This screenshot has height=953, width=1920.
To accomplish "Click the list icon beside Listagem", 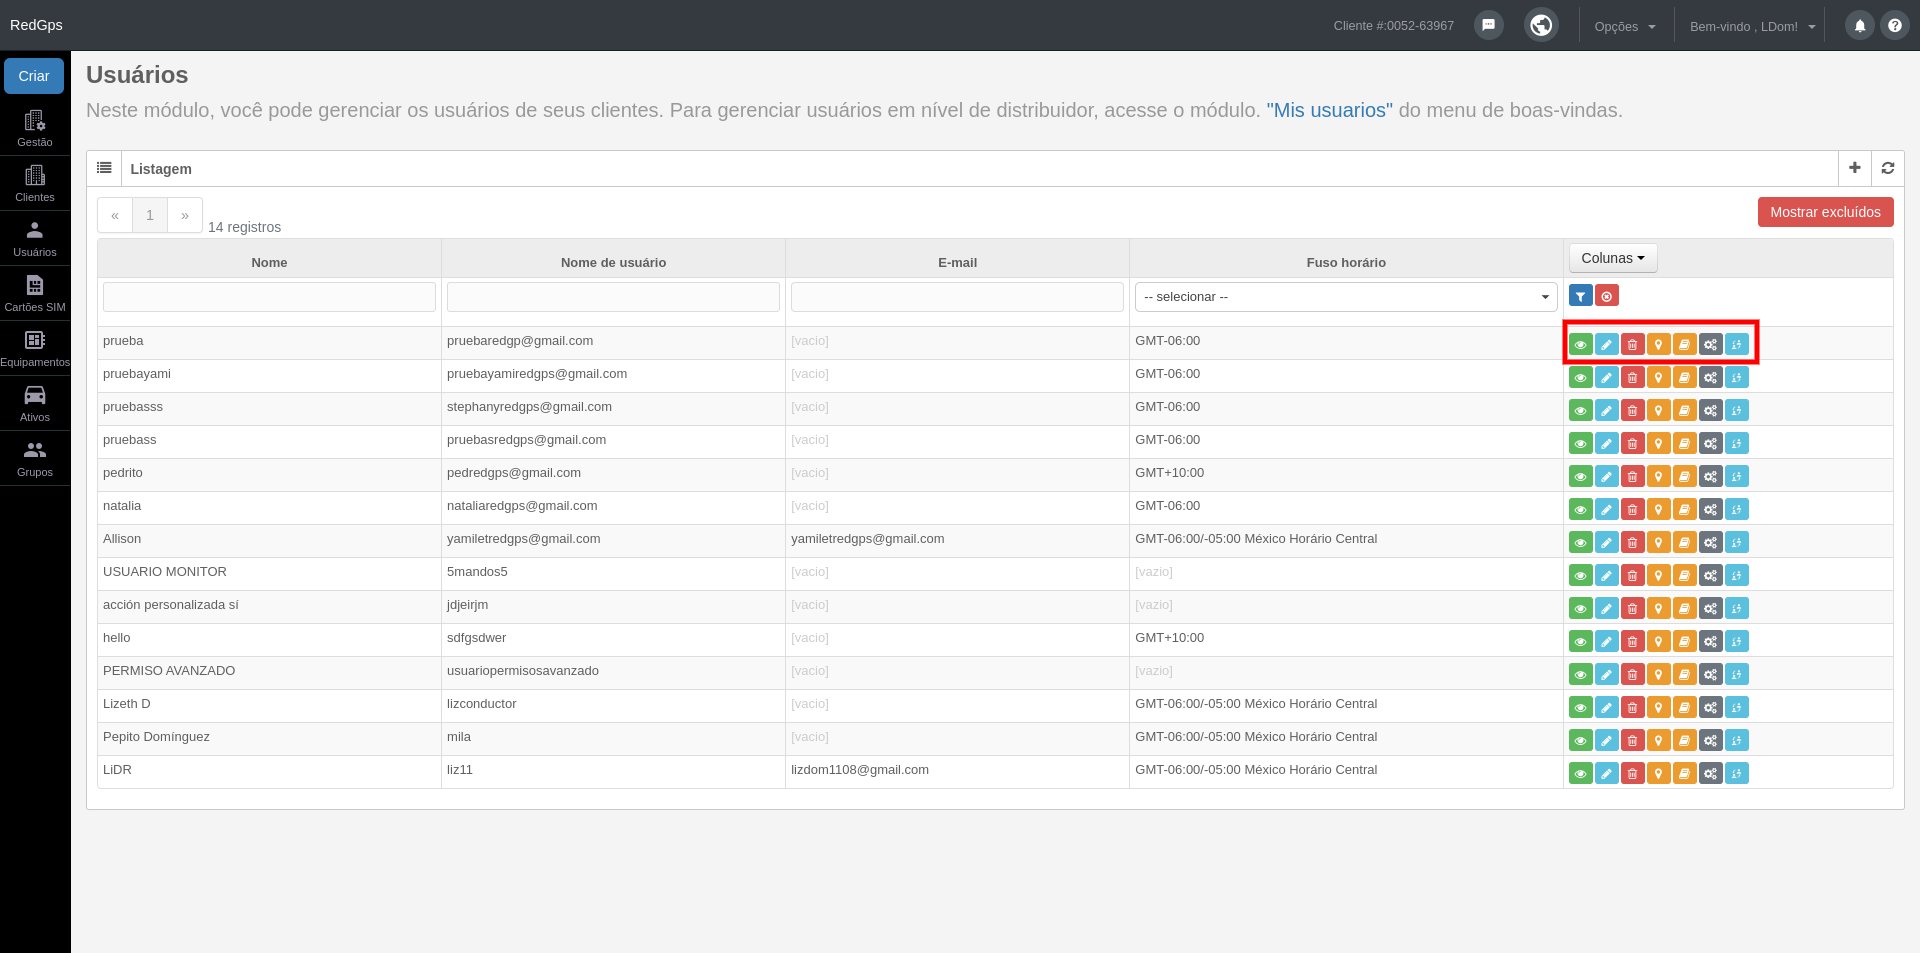I will [104, 168].
